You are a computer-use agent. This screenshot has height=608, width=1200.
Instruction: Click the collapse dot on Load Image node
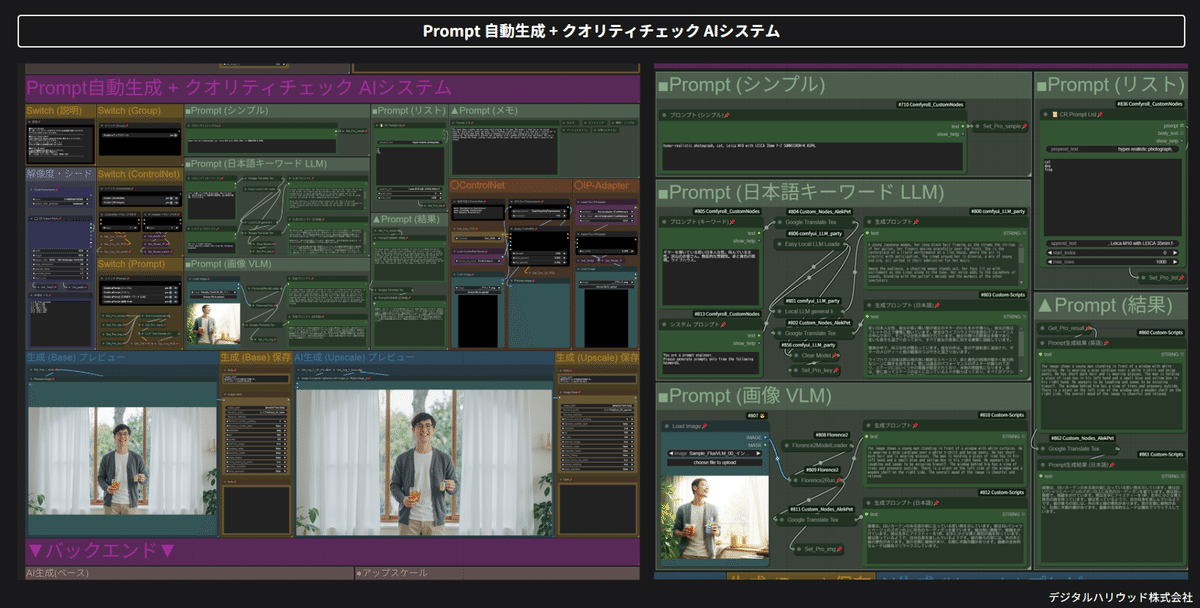(667, 425)
